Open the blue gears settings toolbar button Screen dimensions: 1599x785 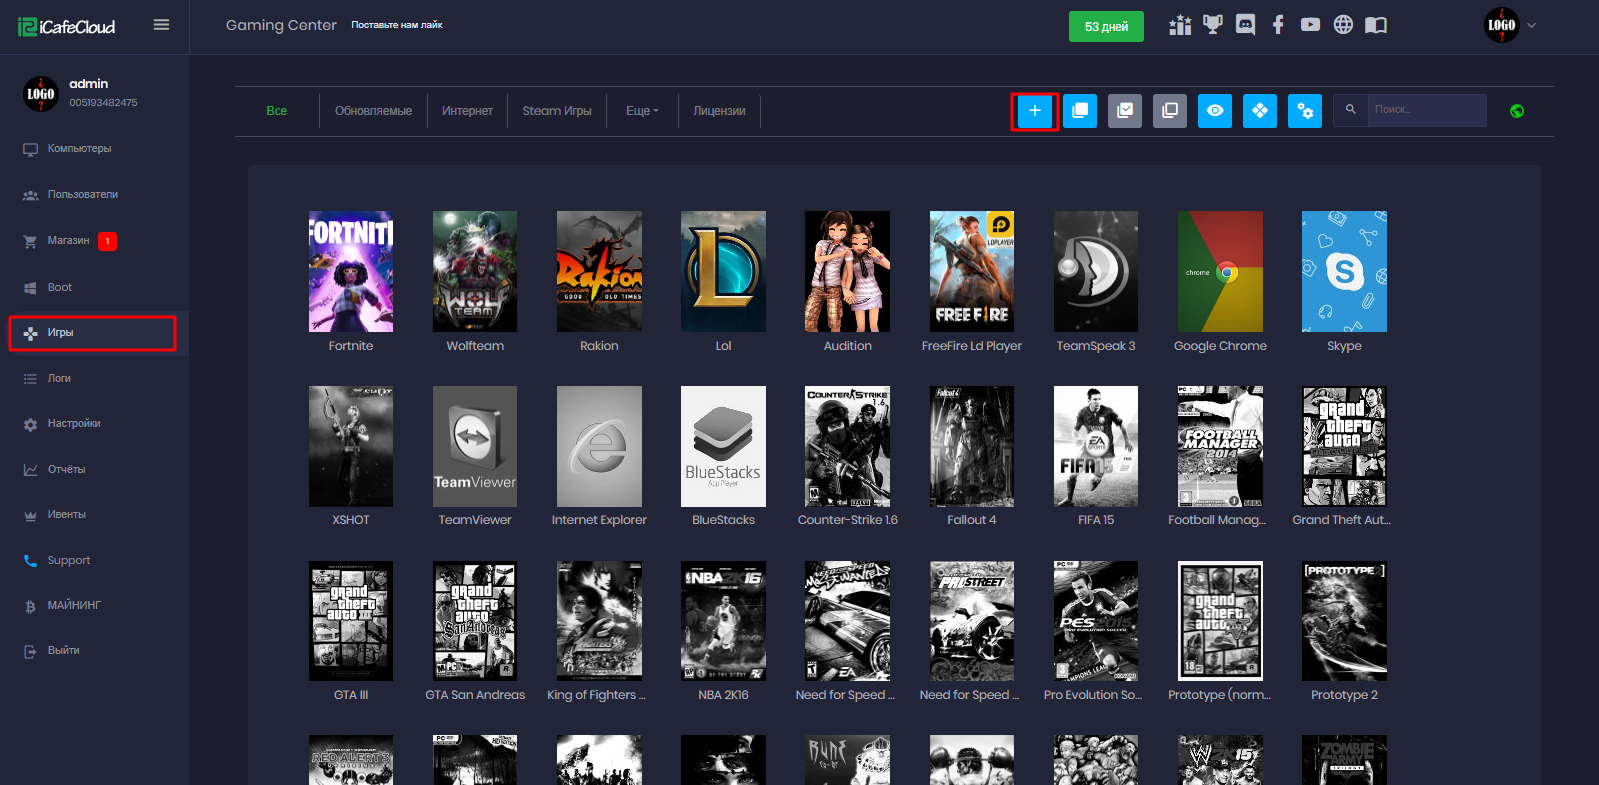point(1305,111)
